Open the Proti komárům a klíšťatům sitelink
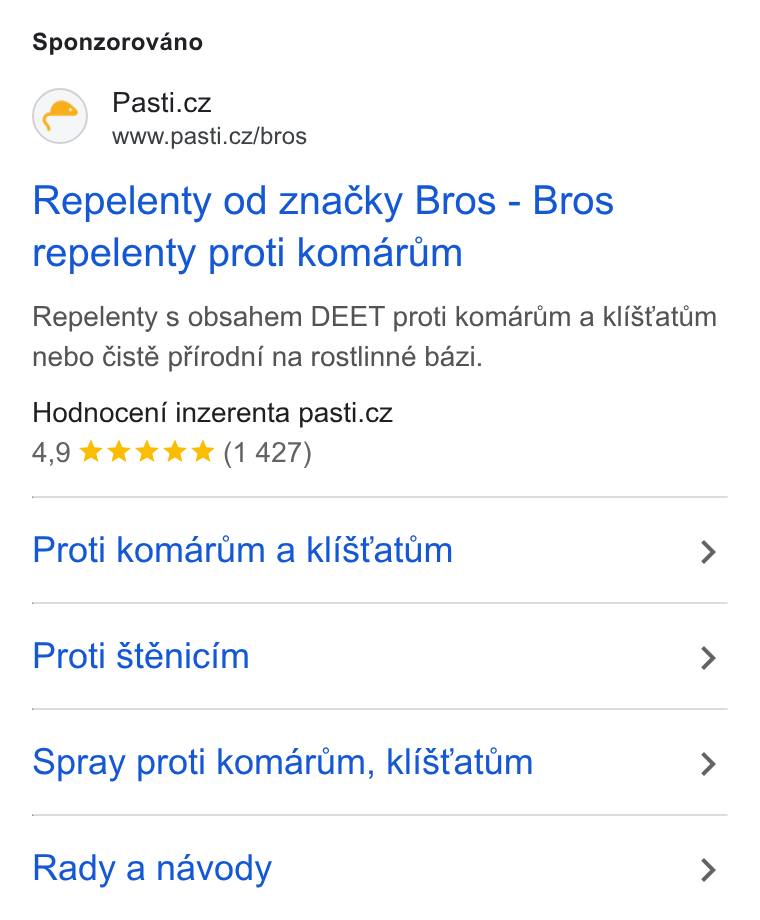 pyautogui.click(x=242, y=550)
